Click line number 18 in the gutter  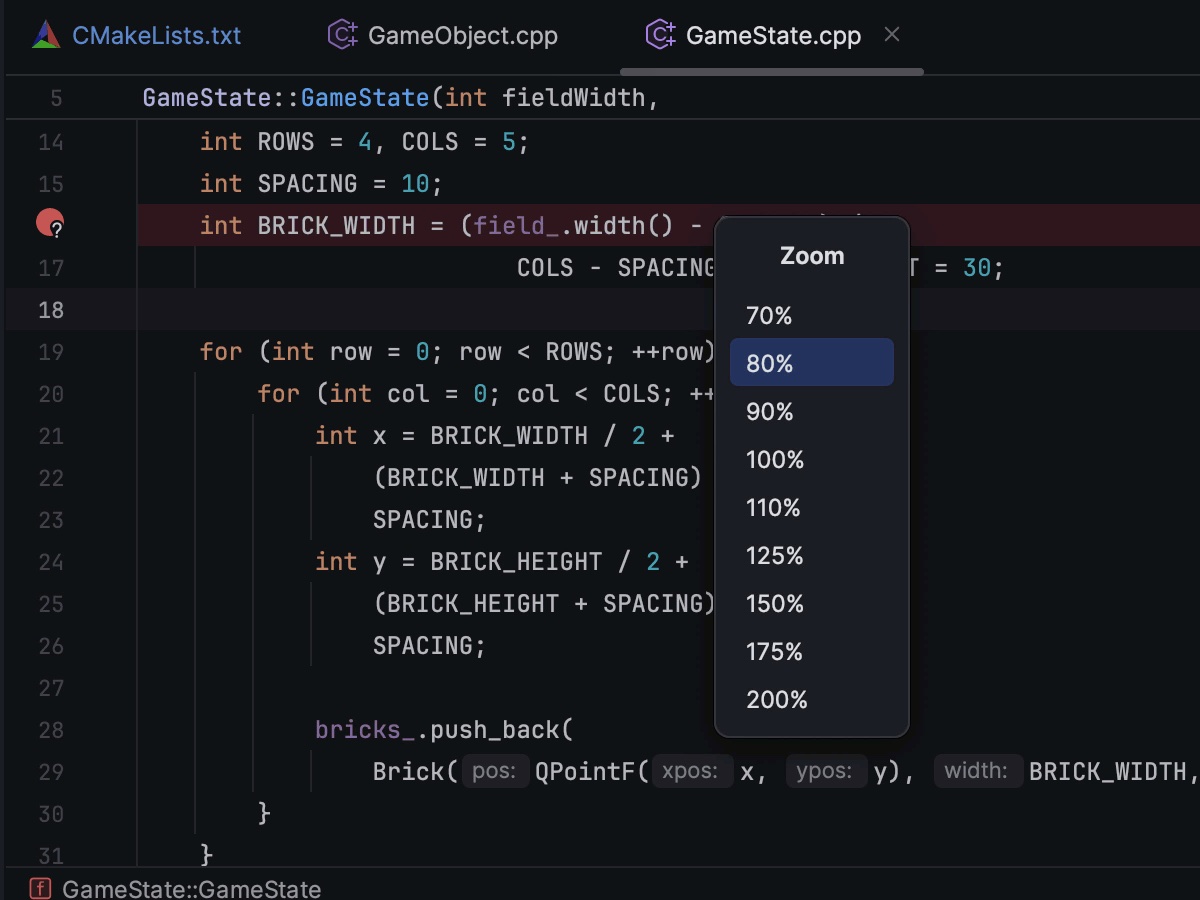51,310
